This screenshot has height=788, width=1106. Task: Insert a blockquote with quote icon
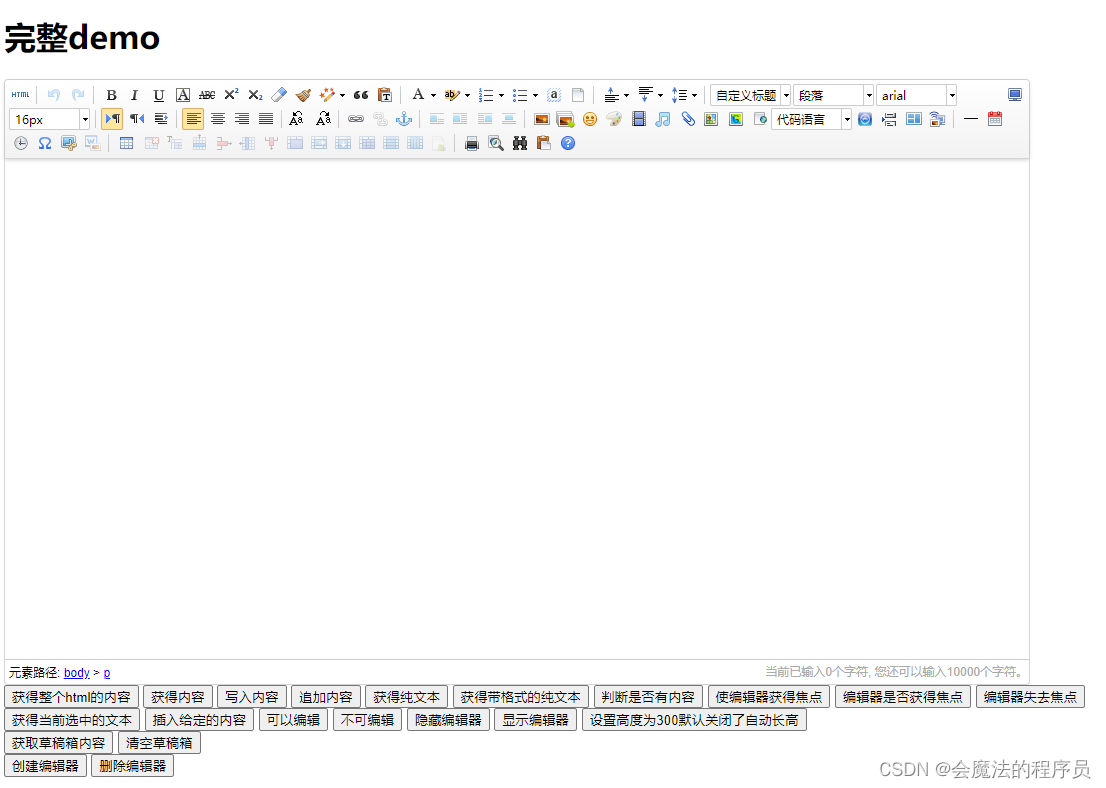coord(361,95)
